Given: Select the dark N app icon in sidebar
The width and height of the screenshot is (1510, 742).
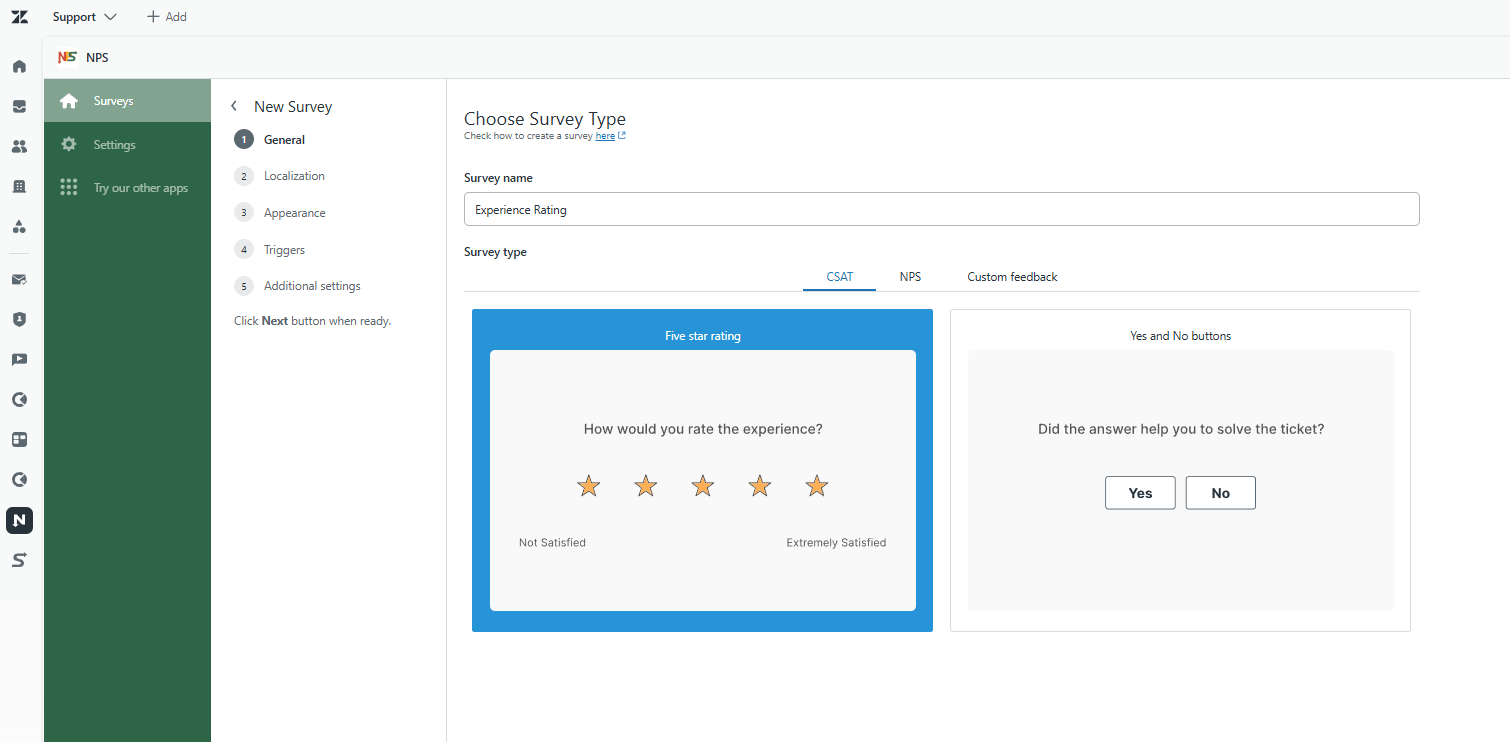Looking at the screenshot, I should click(x=19, y=520).
